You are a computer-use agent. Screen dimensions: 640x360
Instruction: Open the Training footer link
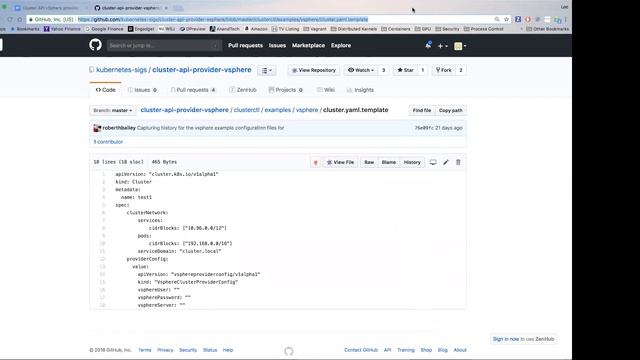406,350
